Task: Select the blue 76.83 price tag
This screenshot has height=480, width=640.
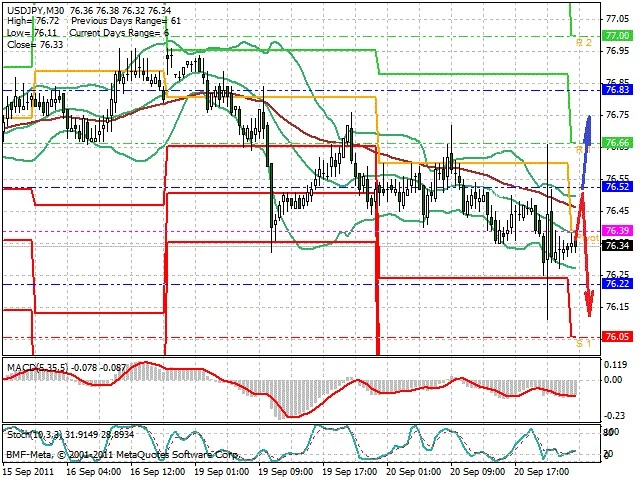Action: [x=618, y=90]
